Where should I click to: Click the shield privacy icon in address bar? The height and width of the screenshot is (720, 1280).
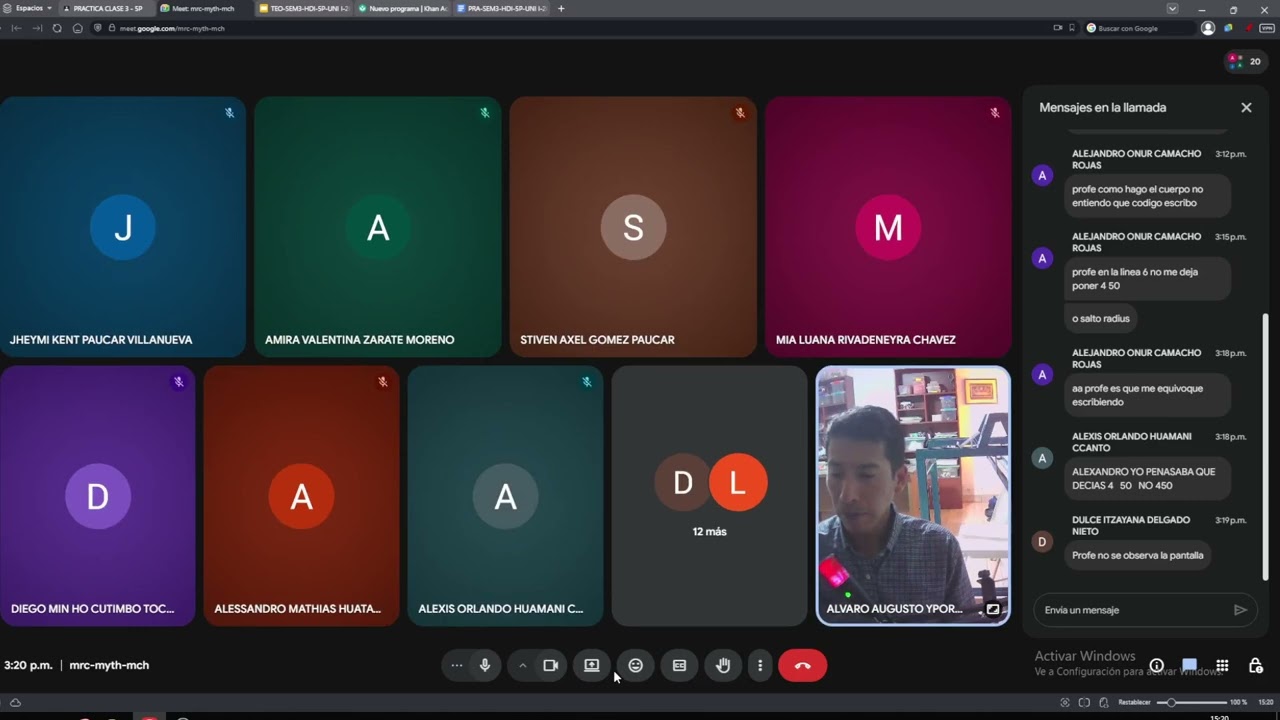point(98,28)
